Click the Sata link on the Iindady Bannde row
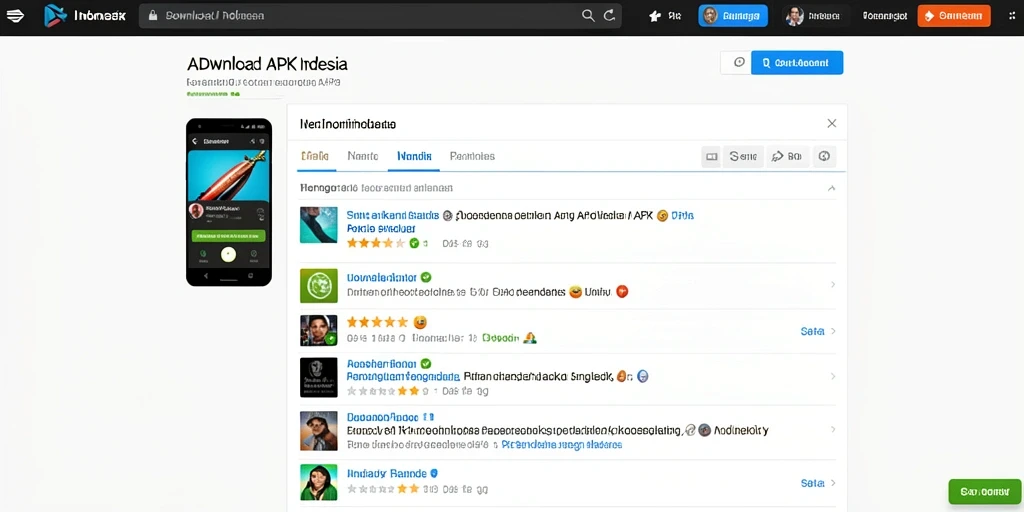 (x=812, y=483)
